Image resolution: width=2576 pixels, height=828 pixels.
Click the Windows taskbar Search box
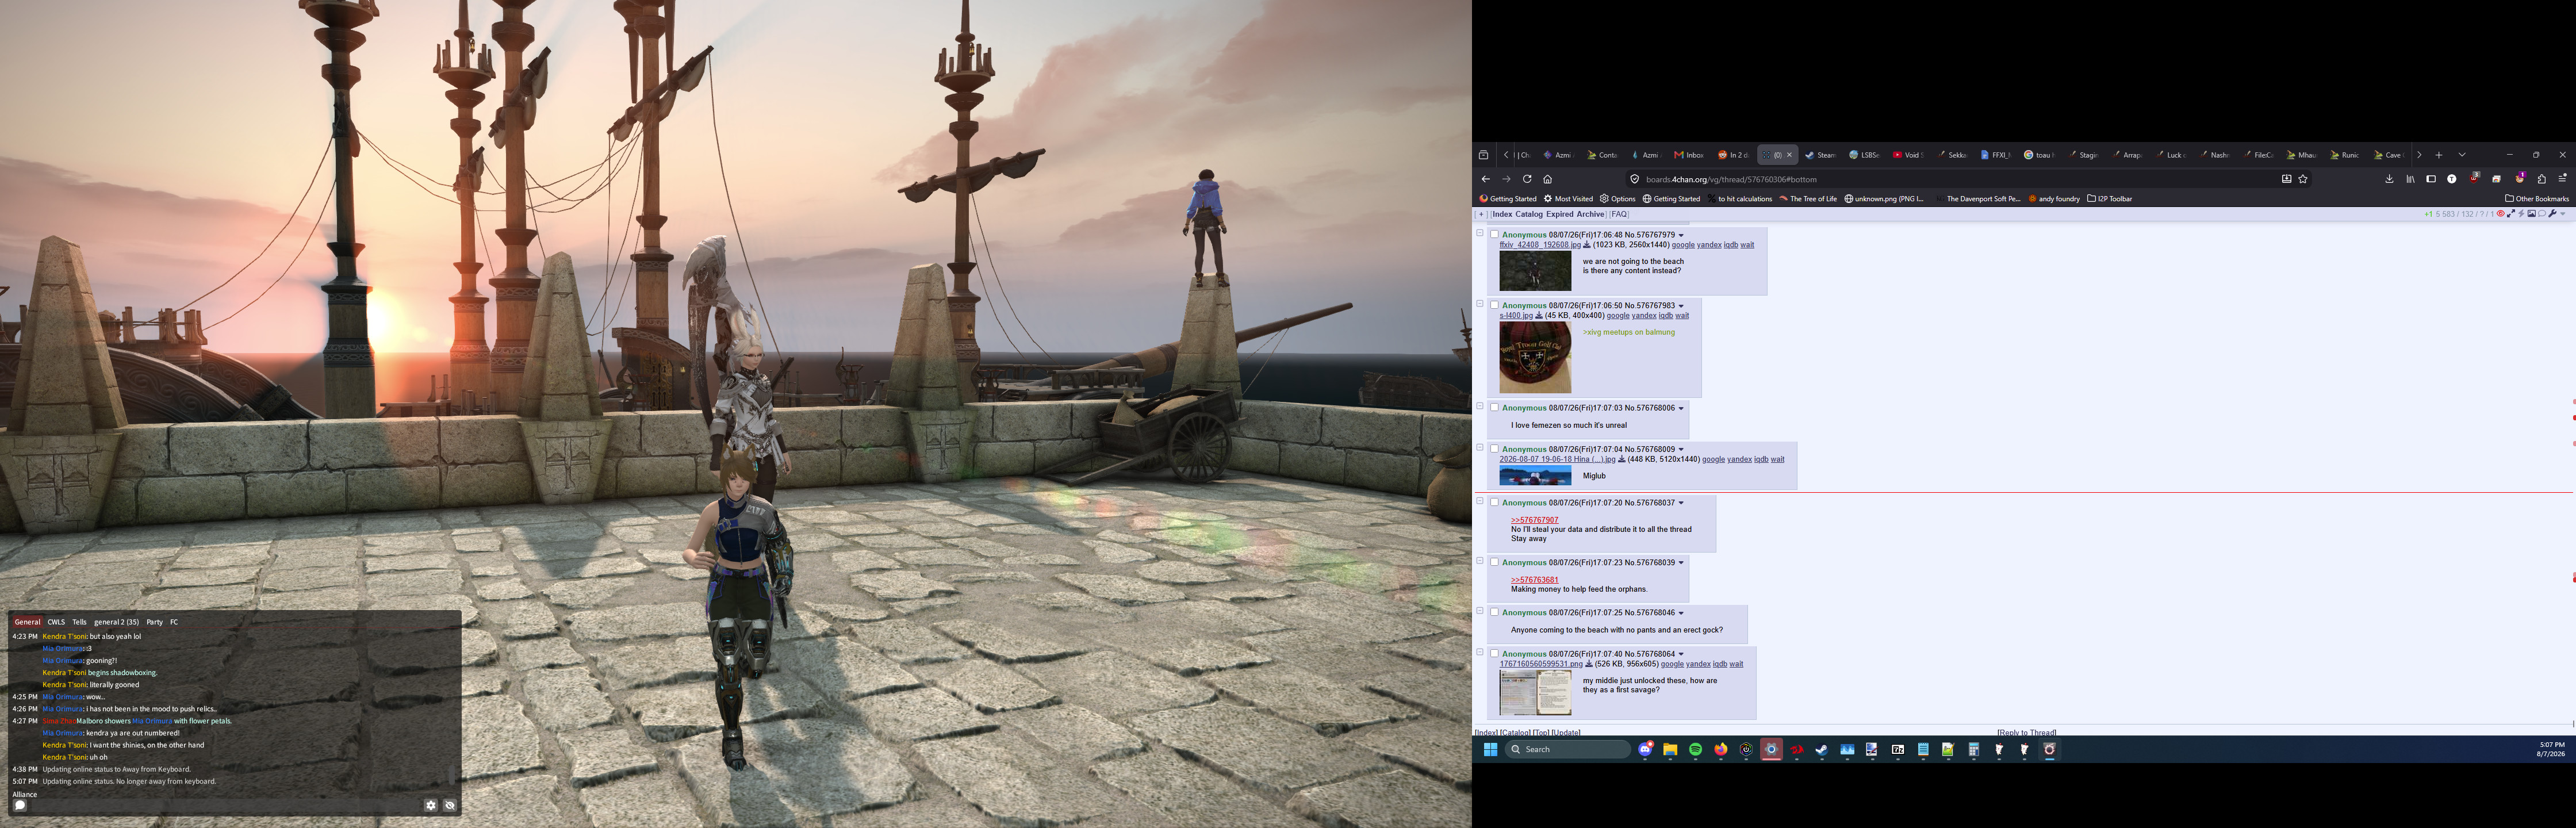[1567, 749]
